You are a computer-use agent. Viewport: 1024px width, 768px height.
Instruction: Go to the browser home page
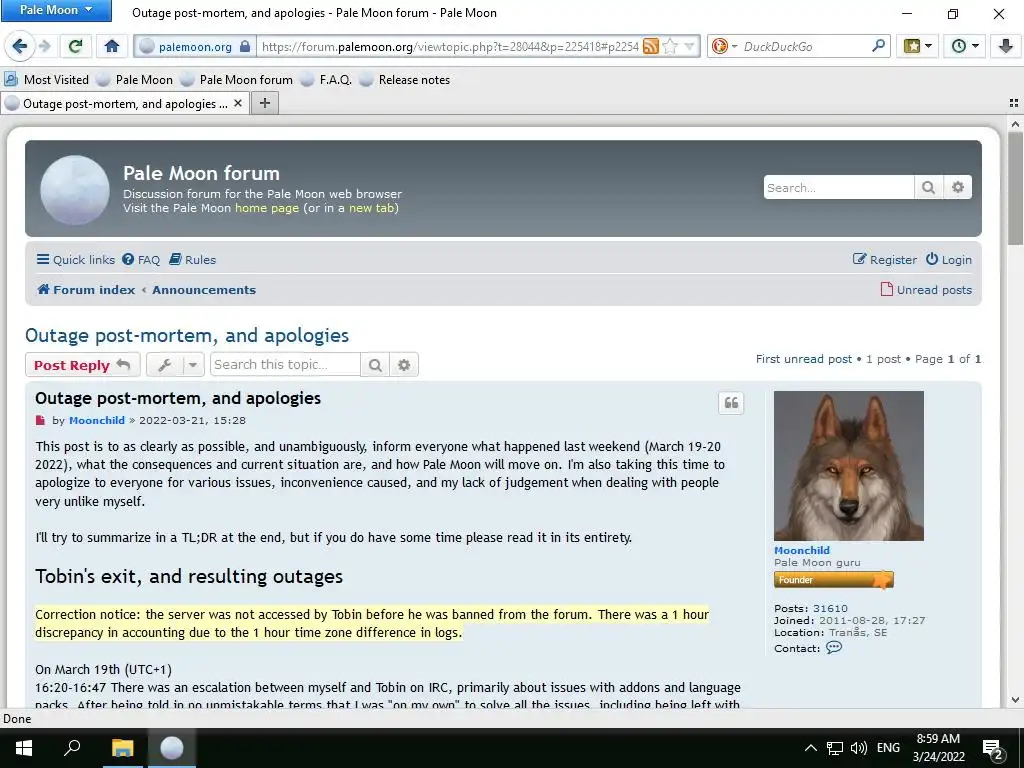112,46
